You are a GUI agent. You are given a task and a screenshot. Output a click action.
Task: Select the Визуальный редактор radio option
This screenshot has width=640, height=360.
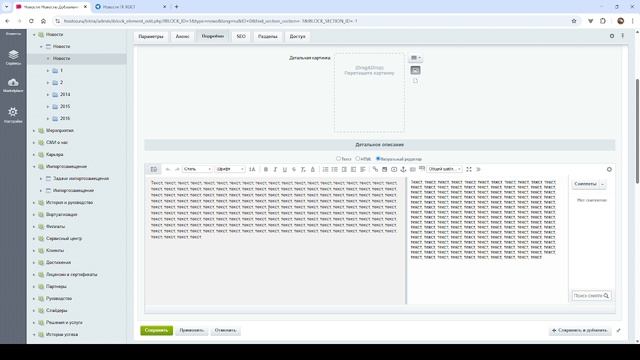tap(378, 158)
